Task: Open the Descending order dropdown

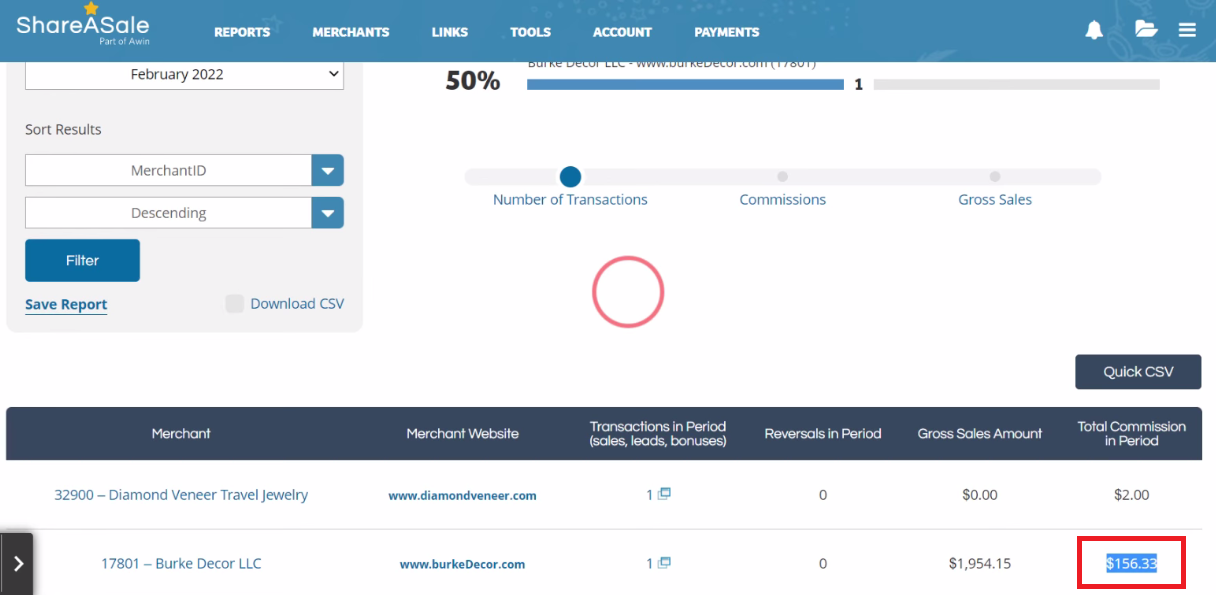Action: [x=184, y=213]
